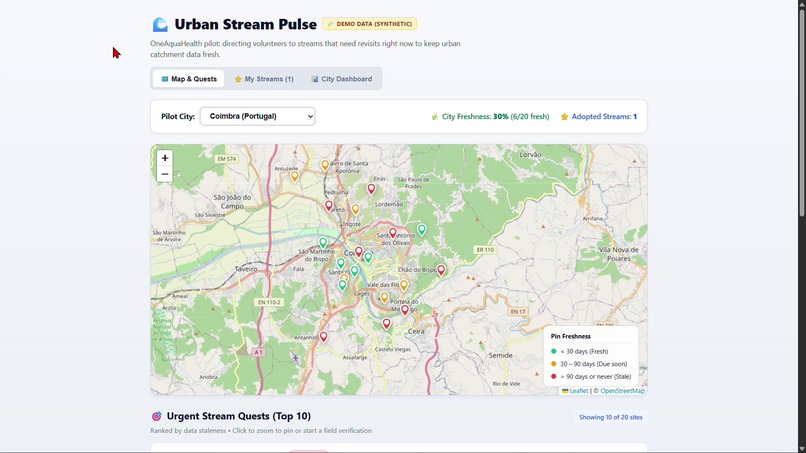Select the orange pin at Bairro de Santa Apolónia
The image size is (806, 453).
(325, 165)
